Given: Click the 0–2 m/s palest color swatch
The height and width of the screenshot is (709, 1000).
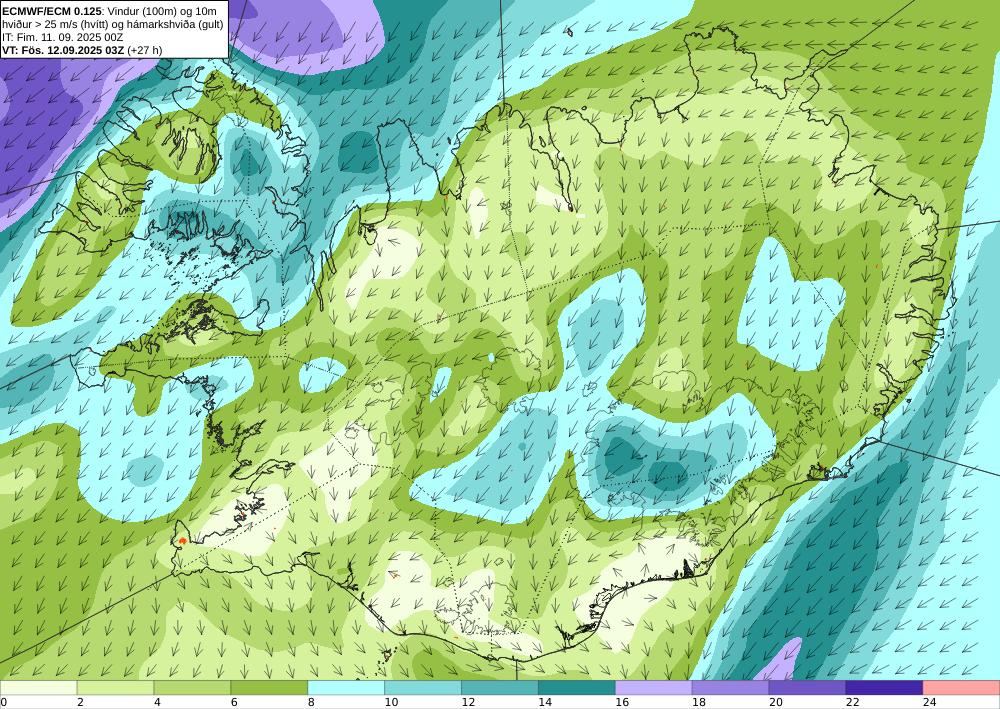Looking at the screenshot, I should 38,688.
